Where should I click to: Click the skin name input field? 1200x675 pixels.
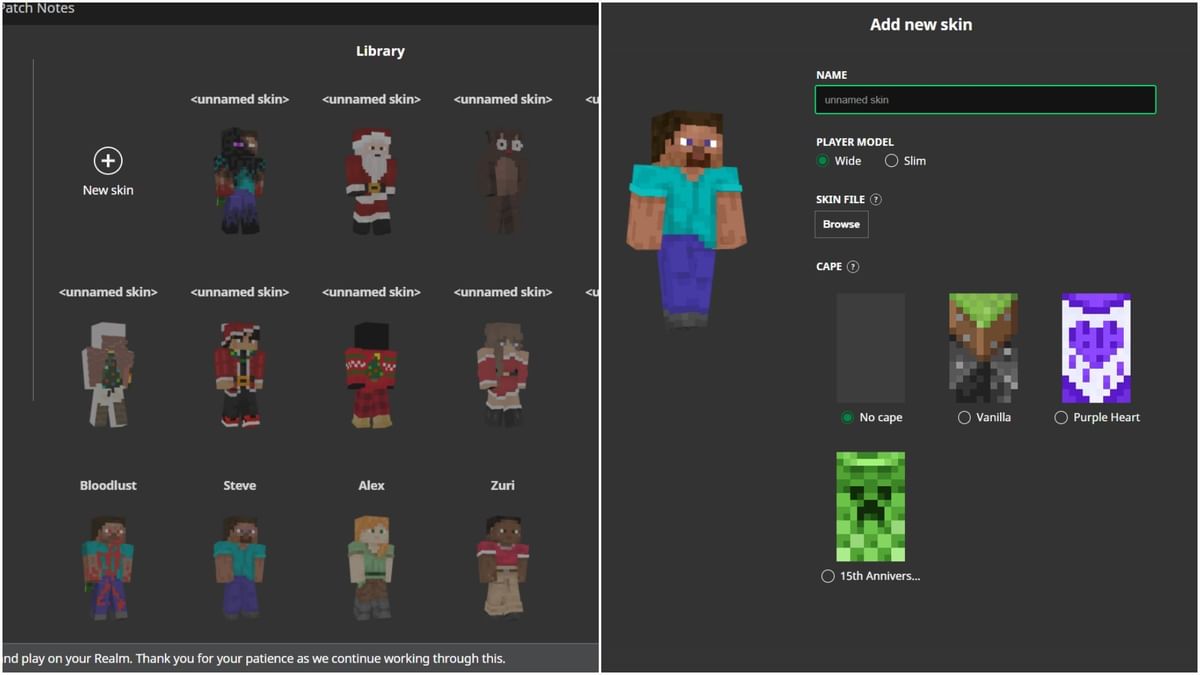coord(985,99)
